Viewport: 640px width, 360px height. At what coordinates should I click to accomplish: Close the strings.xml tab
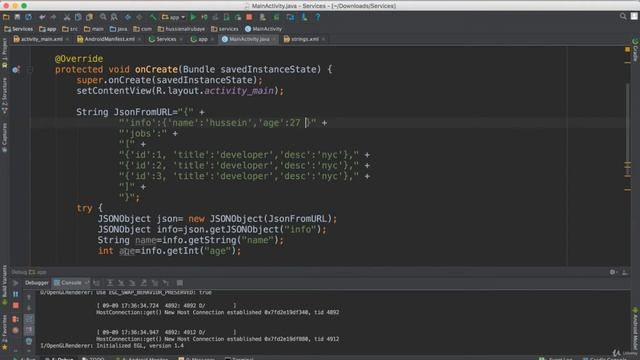pos(323,39)
